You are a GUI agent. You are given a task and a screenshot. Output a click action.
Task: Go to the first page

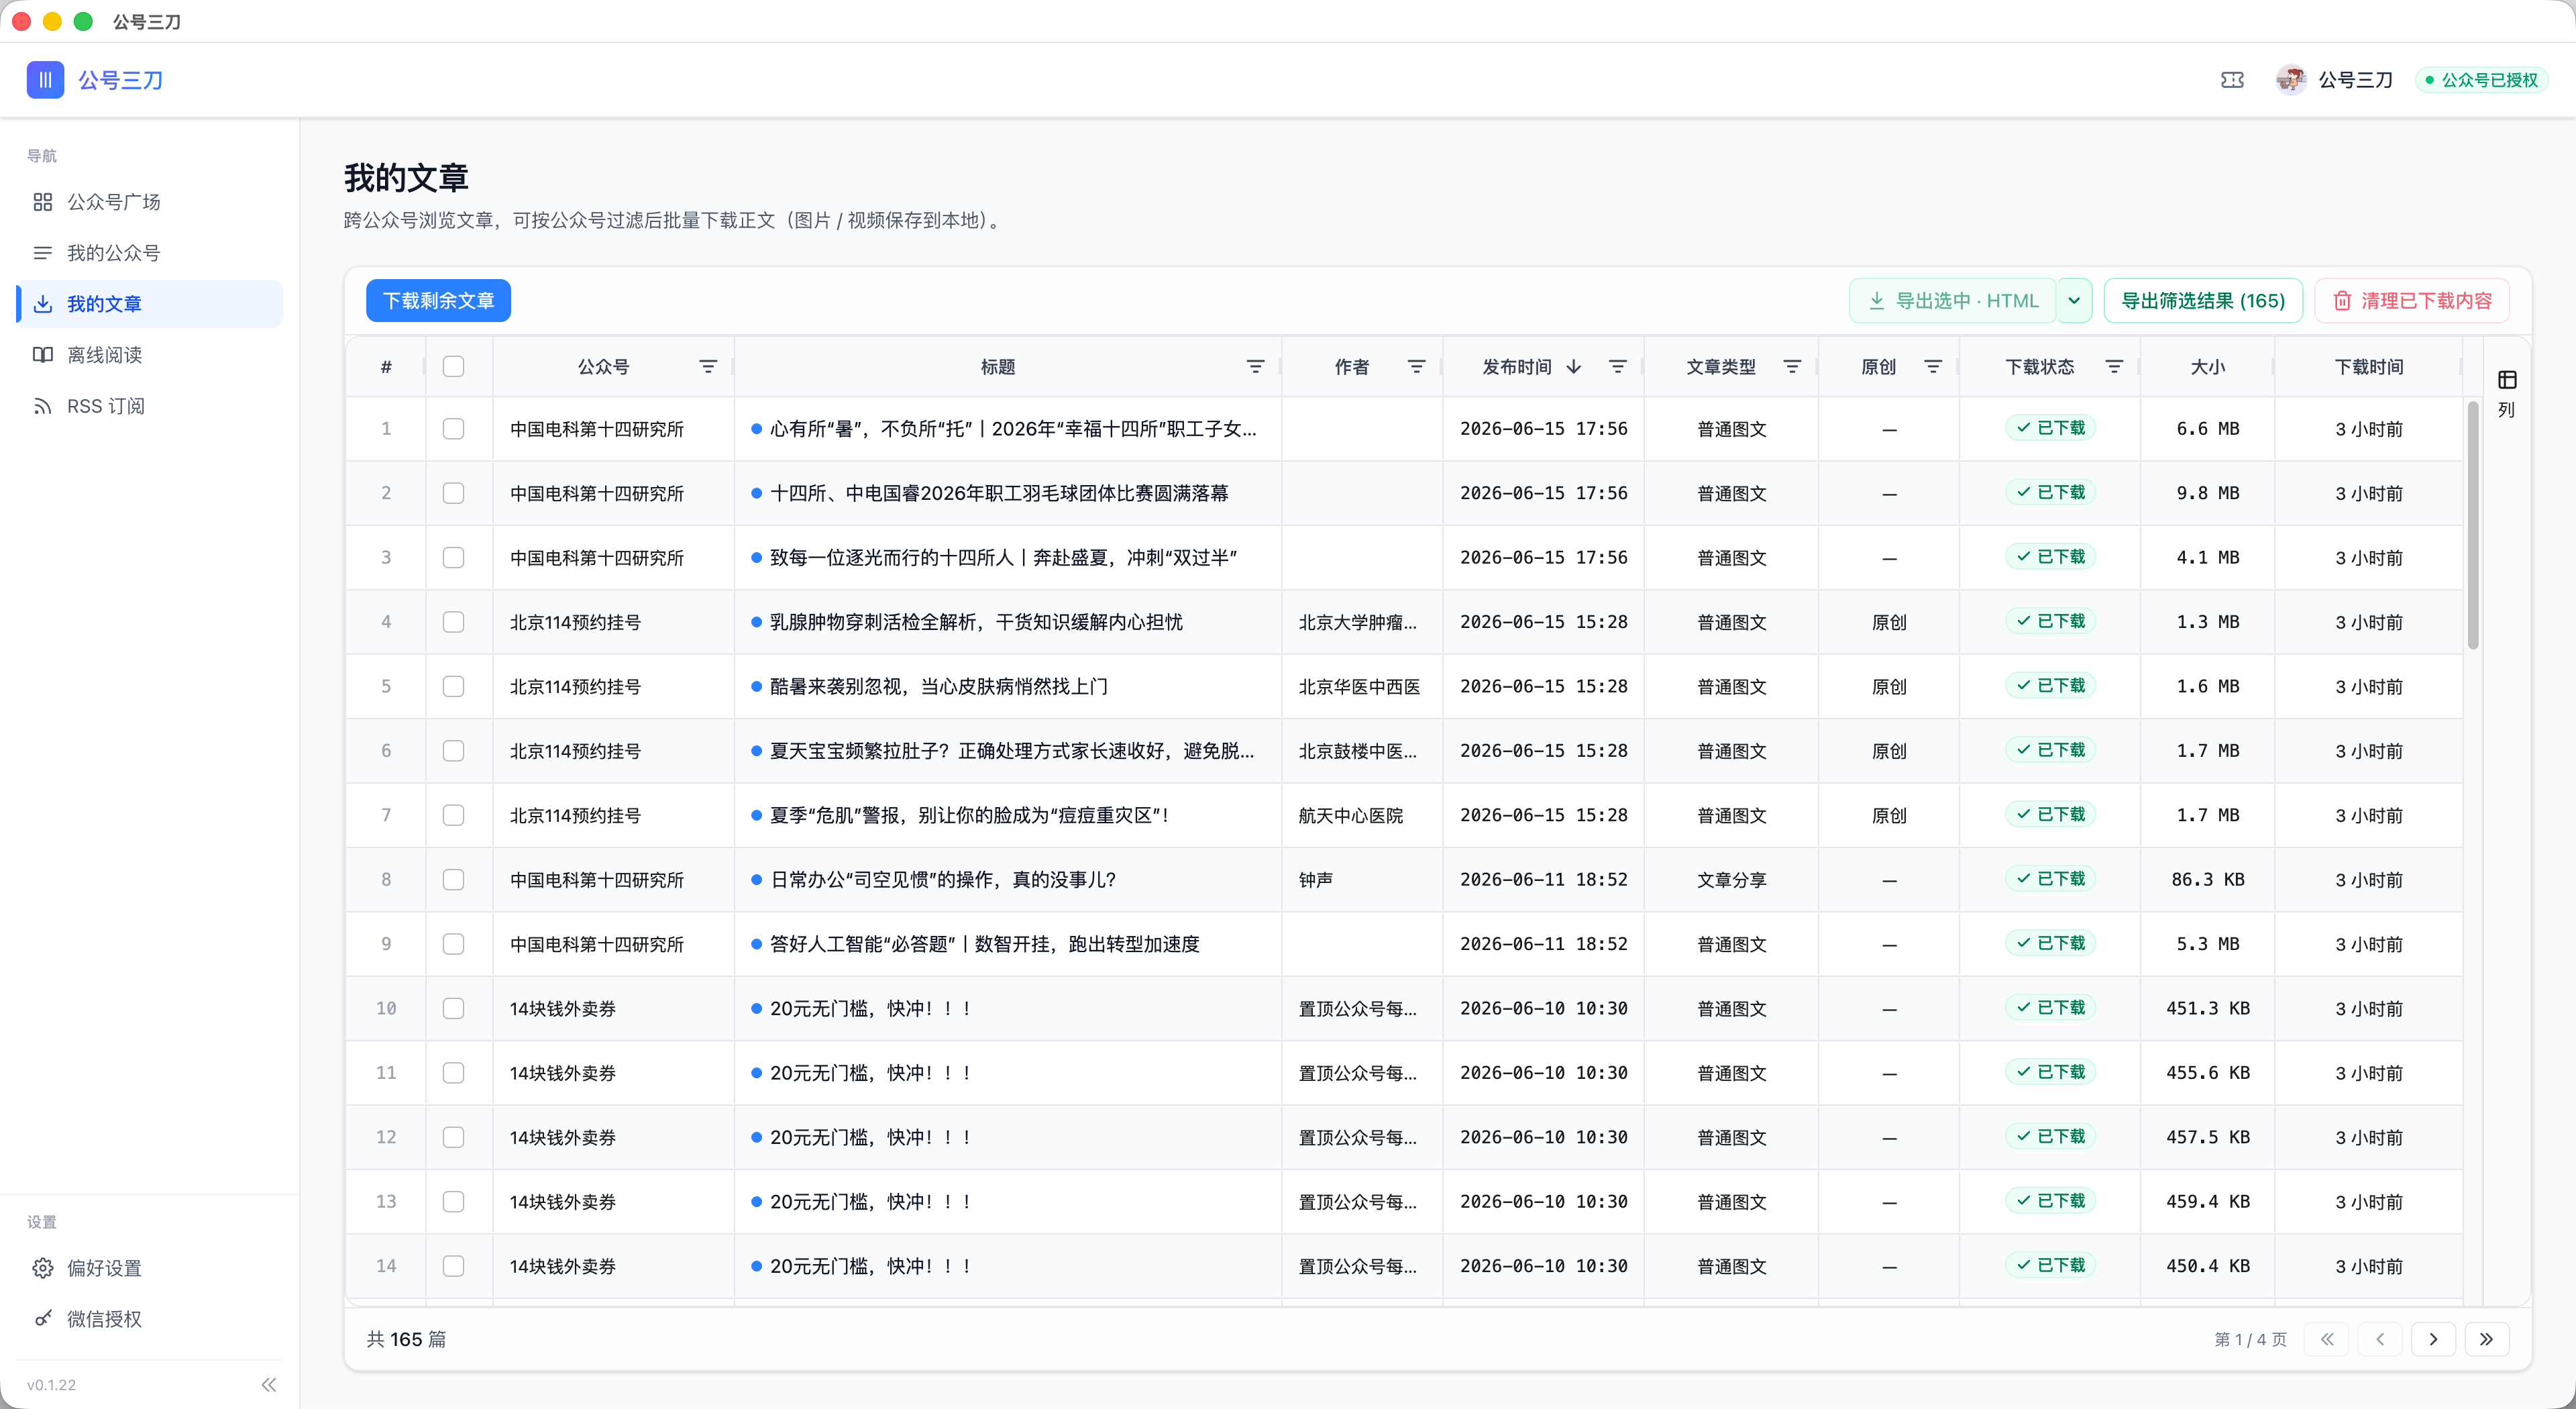tap(2327, 1339)
